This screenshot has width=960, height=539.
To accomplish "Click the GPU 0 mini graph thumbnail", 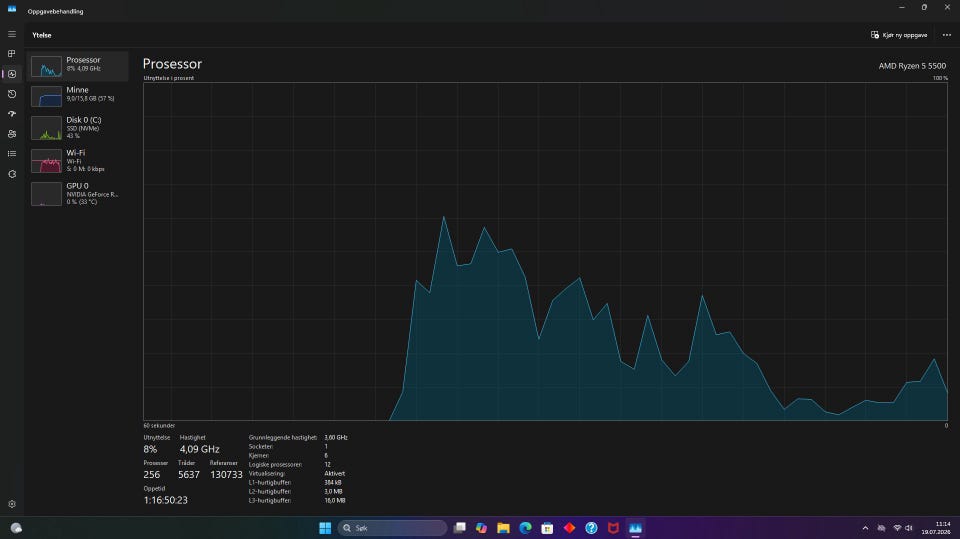I will click(47, 194).
